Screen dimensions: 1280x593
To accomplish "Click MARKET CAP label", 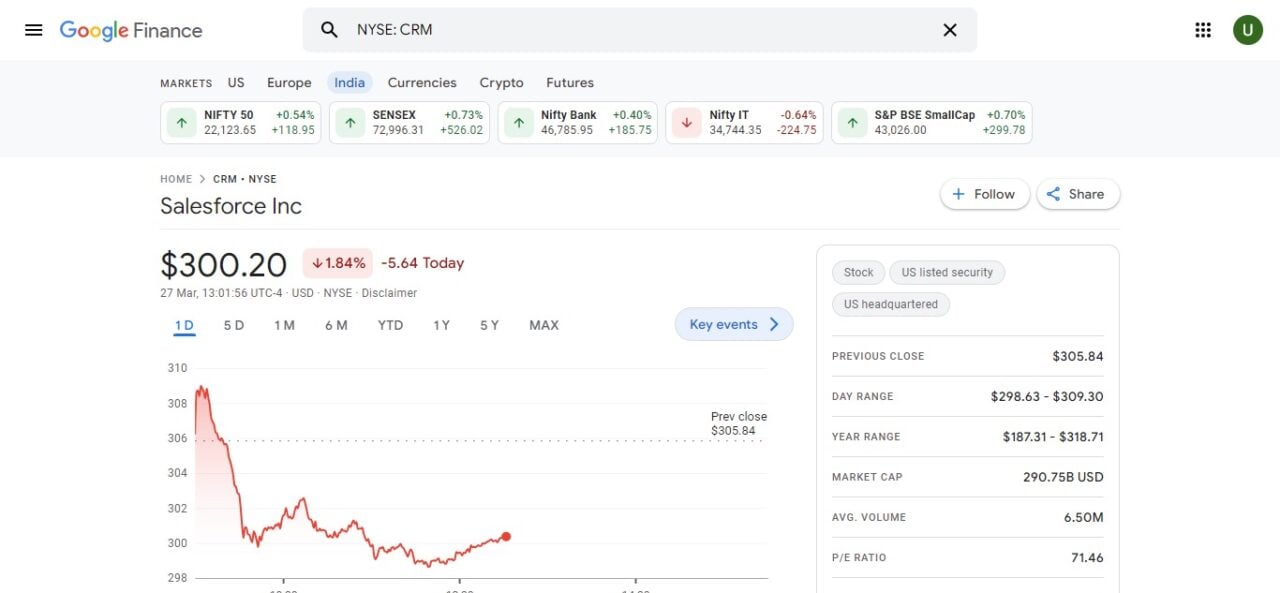I will tap(867, 477).
